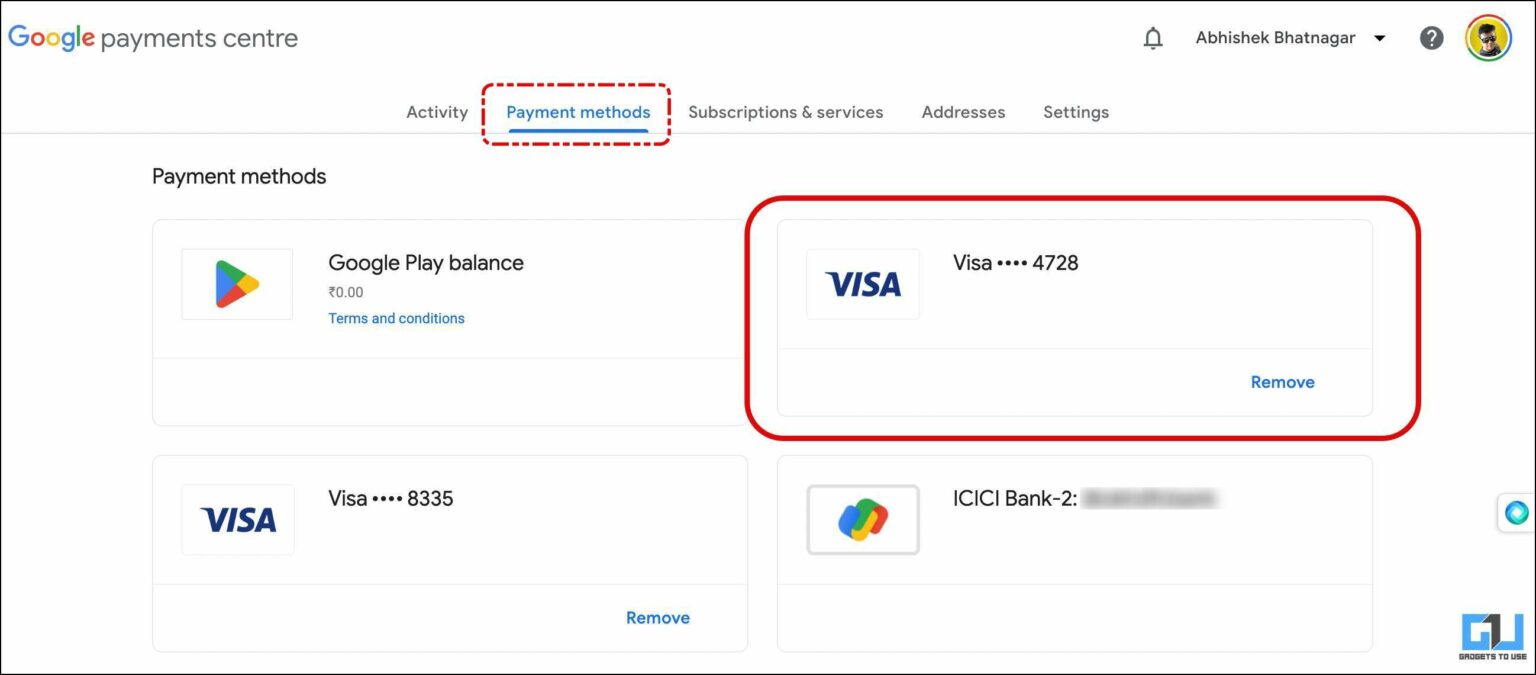
Task: Open help using the question mark icon
Action: 1431,37
